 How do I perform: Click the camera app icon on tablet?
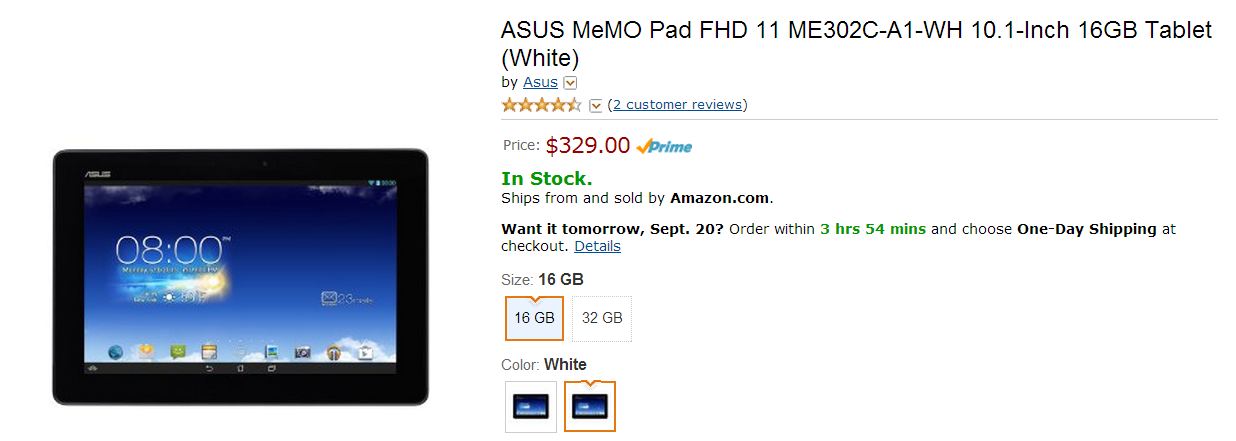(302, 352)
